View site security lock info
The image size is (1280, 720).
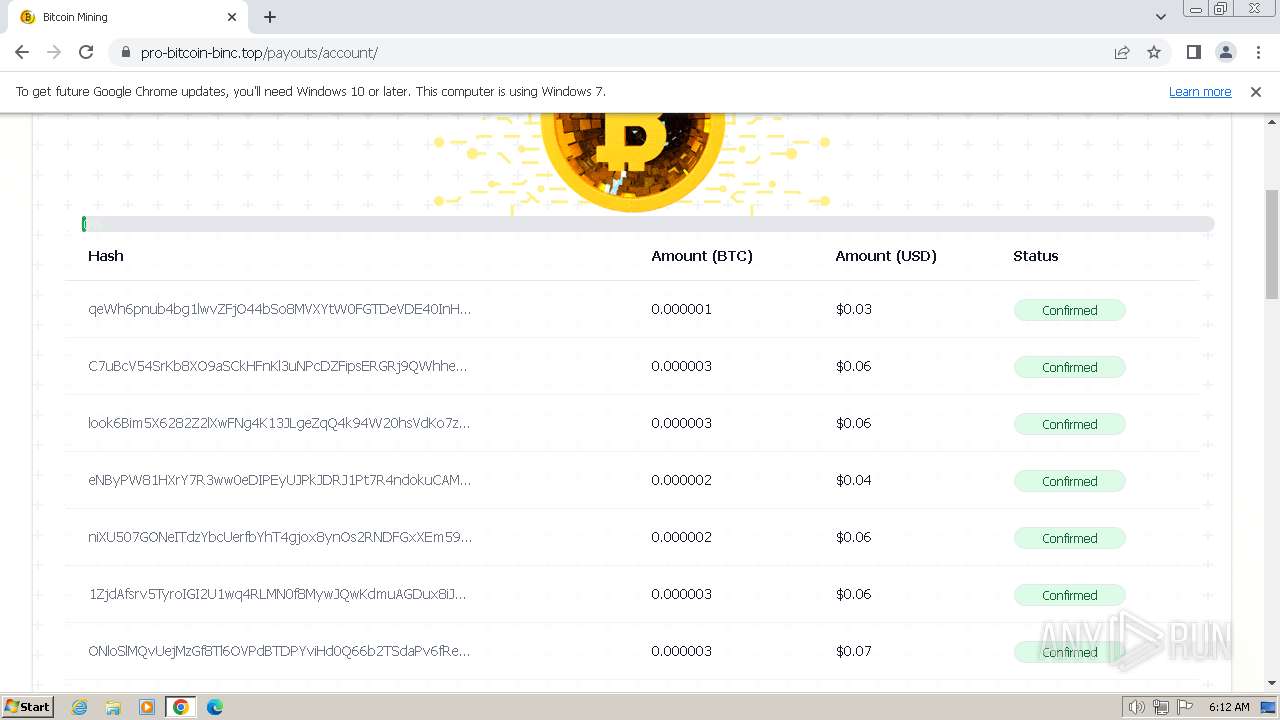click(x=125, y=52)
